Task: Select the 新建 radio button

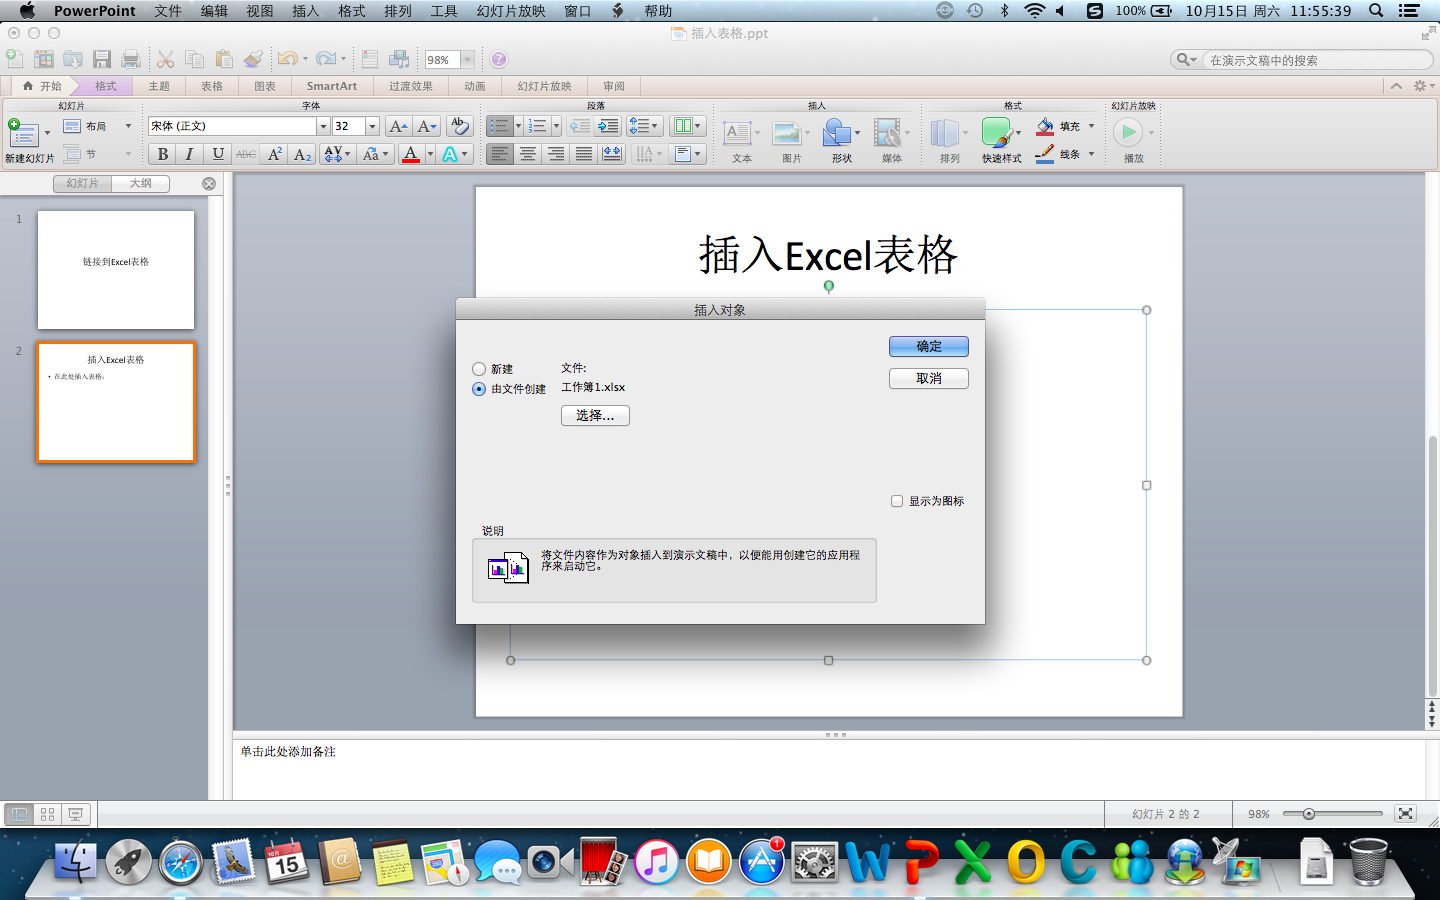Action: pyautogui.click(x=479, y=369)
